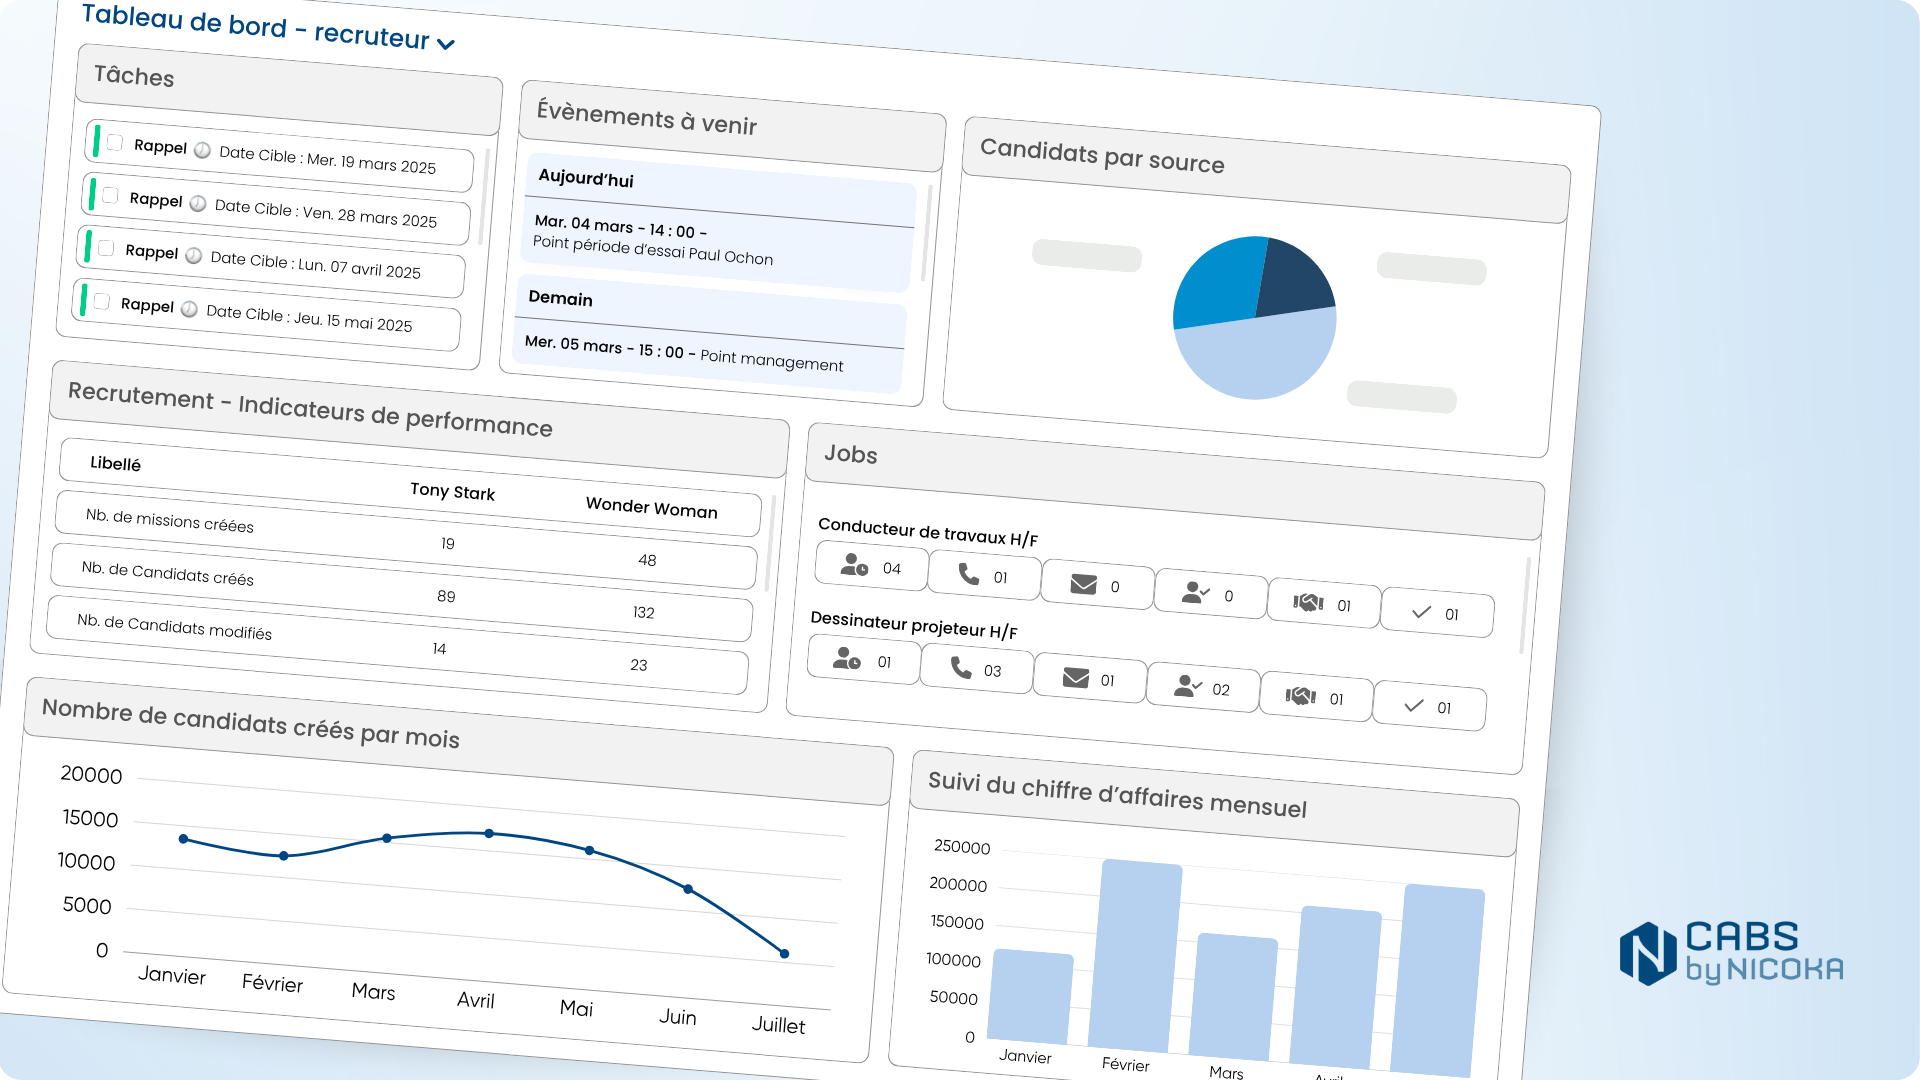Click the person-clock icon for Conducteur de travaux
This screenshot has height=1080, width=1920.
tap(854, 565)
